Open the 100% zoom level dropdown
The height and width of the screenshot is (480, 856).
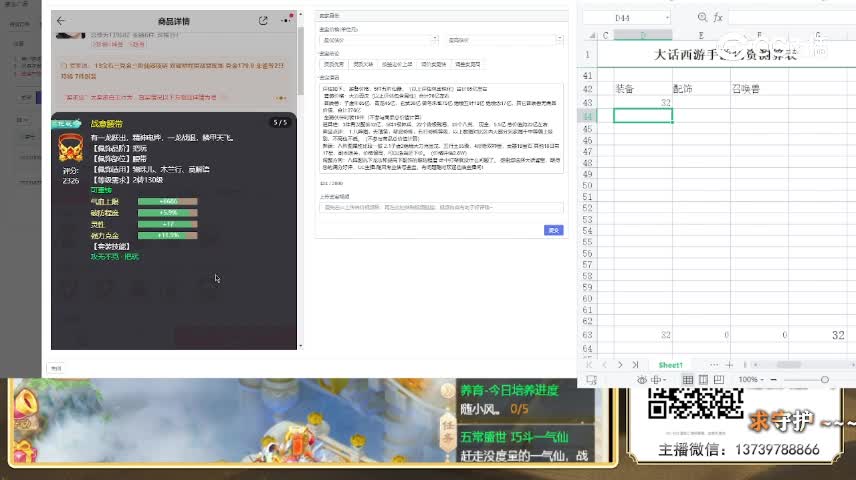pyautogui.click(x=751, y=380)
